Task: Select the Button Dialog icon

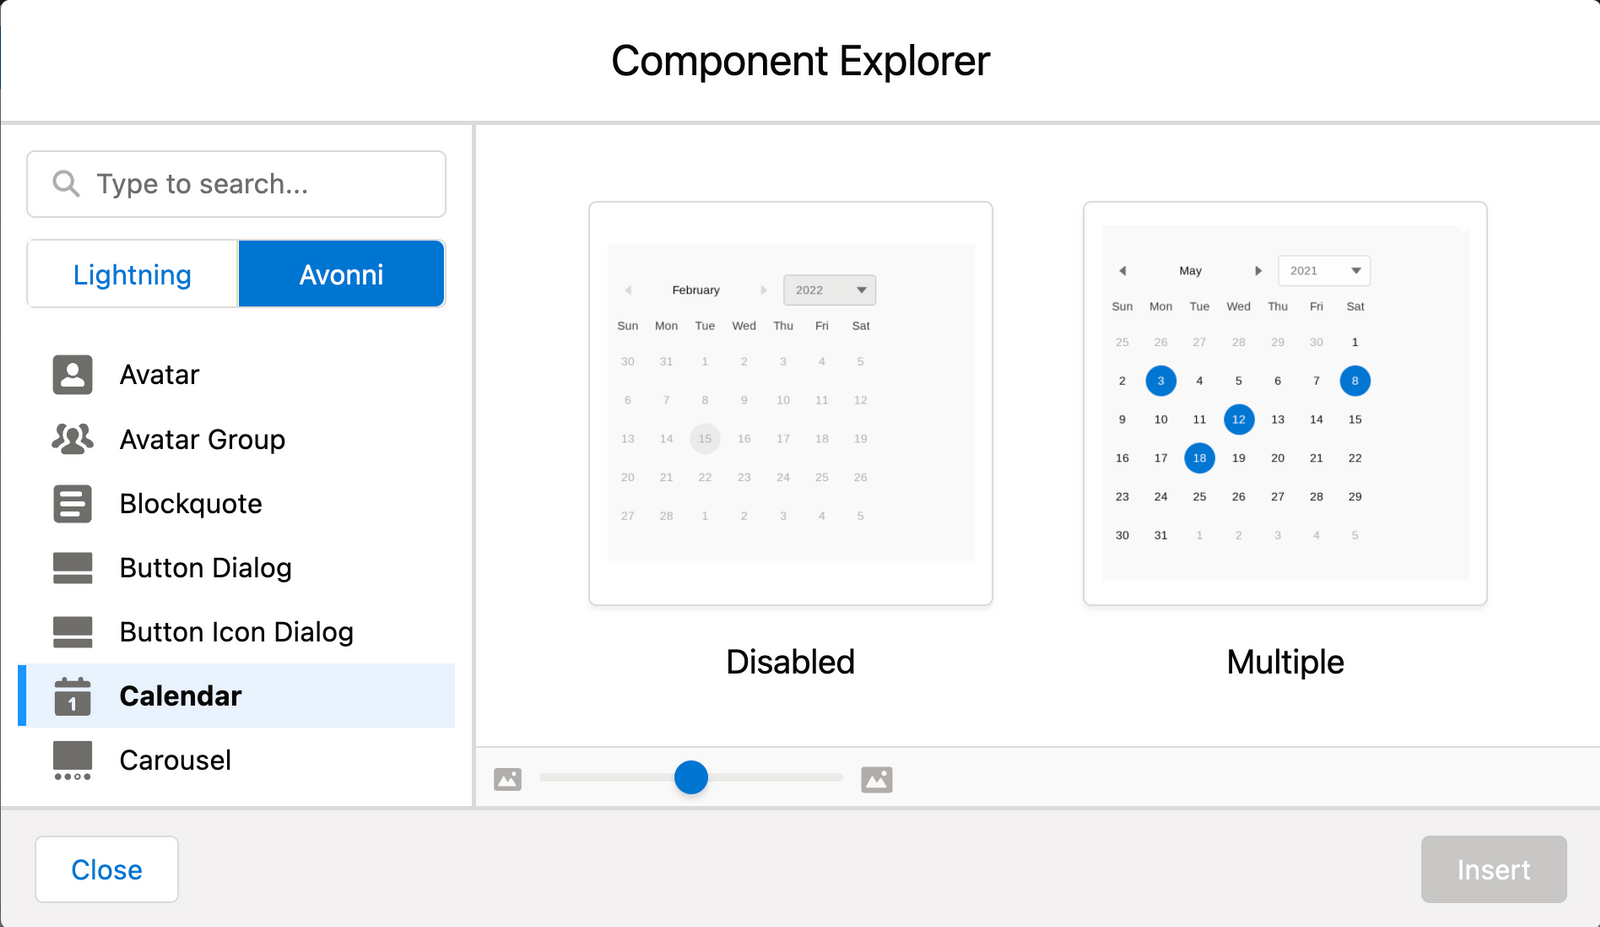Action: pos(71,567)
